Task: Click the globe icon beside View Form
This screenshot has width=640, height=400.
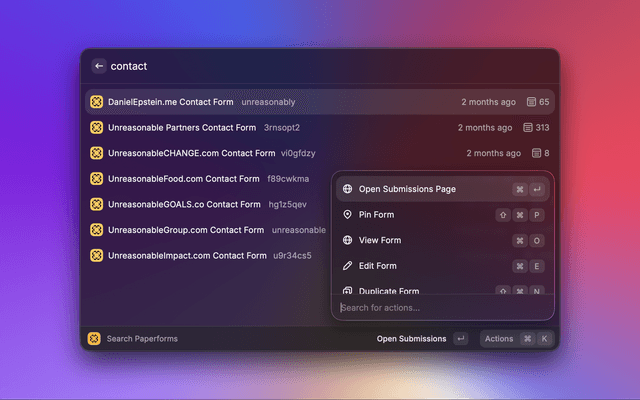Action: coord(347,240)
